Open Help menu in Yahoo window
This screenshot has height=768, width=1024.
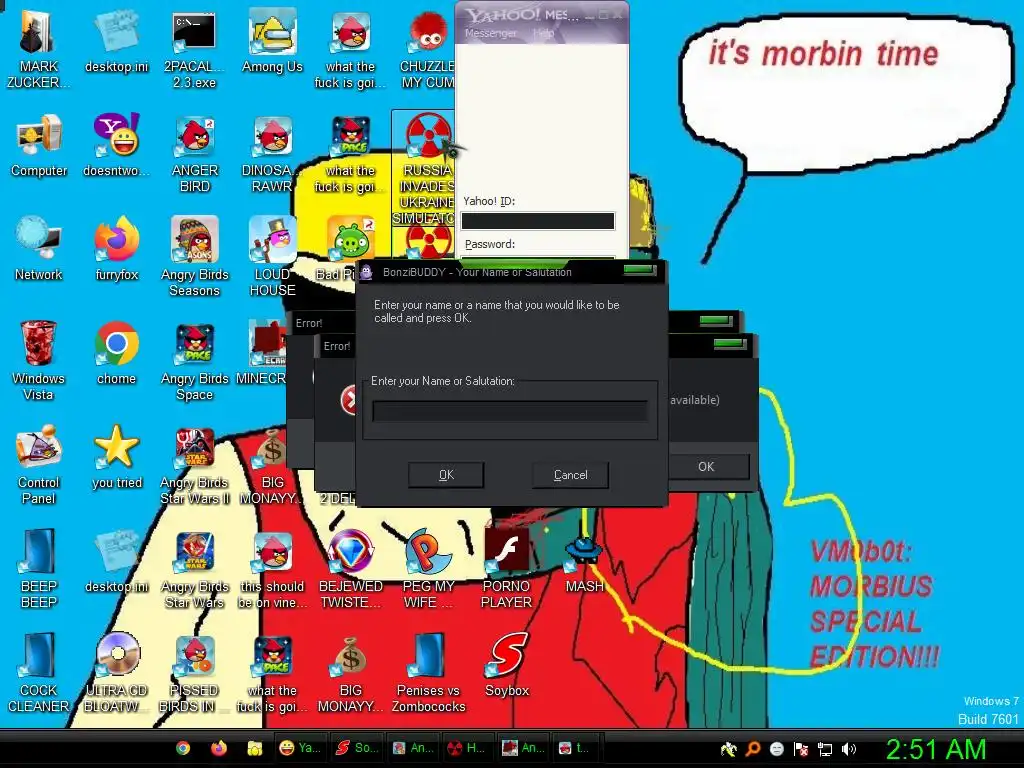click(x=543, y=33)
